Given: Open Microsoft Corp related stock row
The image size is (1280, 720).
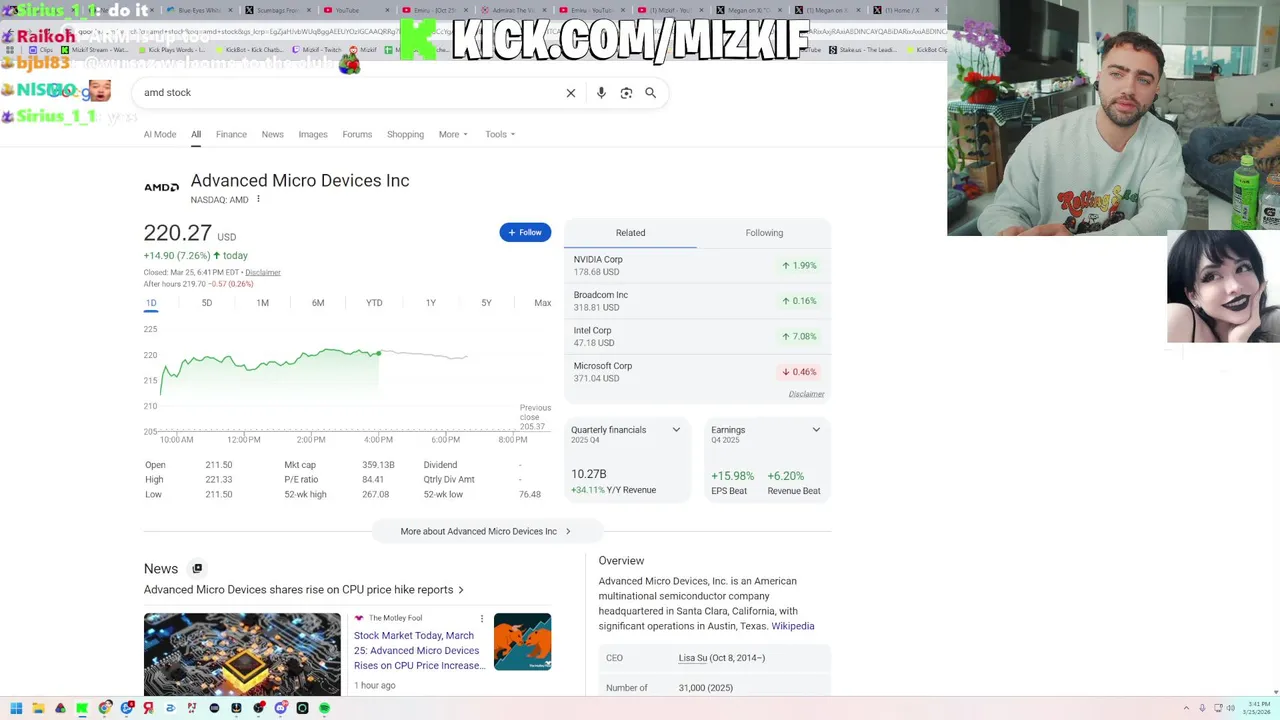Looking at the screenshot, I should (x=697, y=372).
